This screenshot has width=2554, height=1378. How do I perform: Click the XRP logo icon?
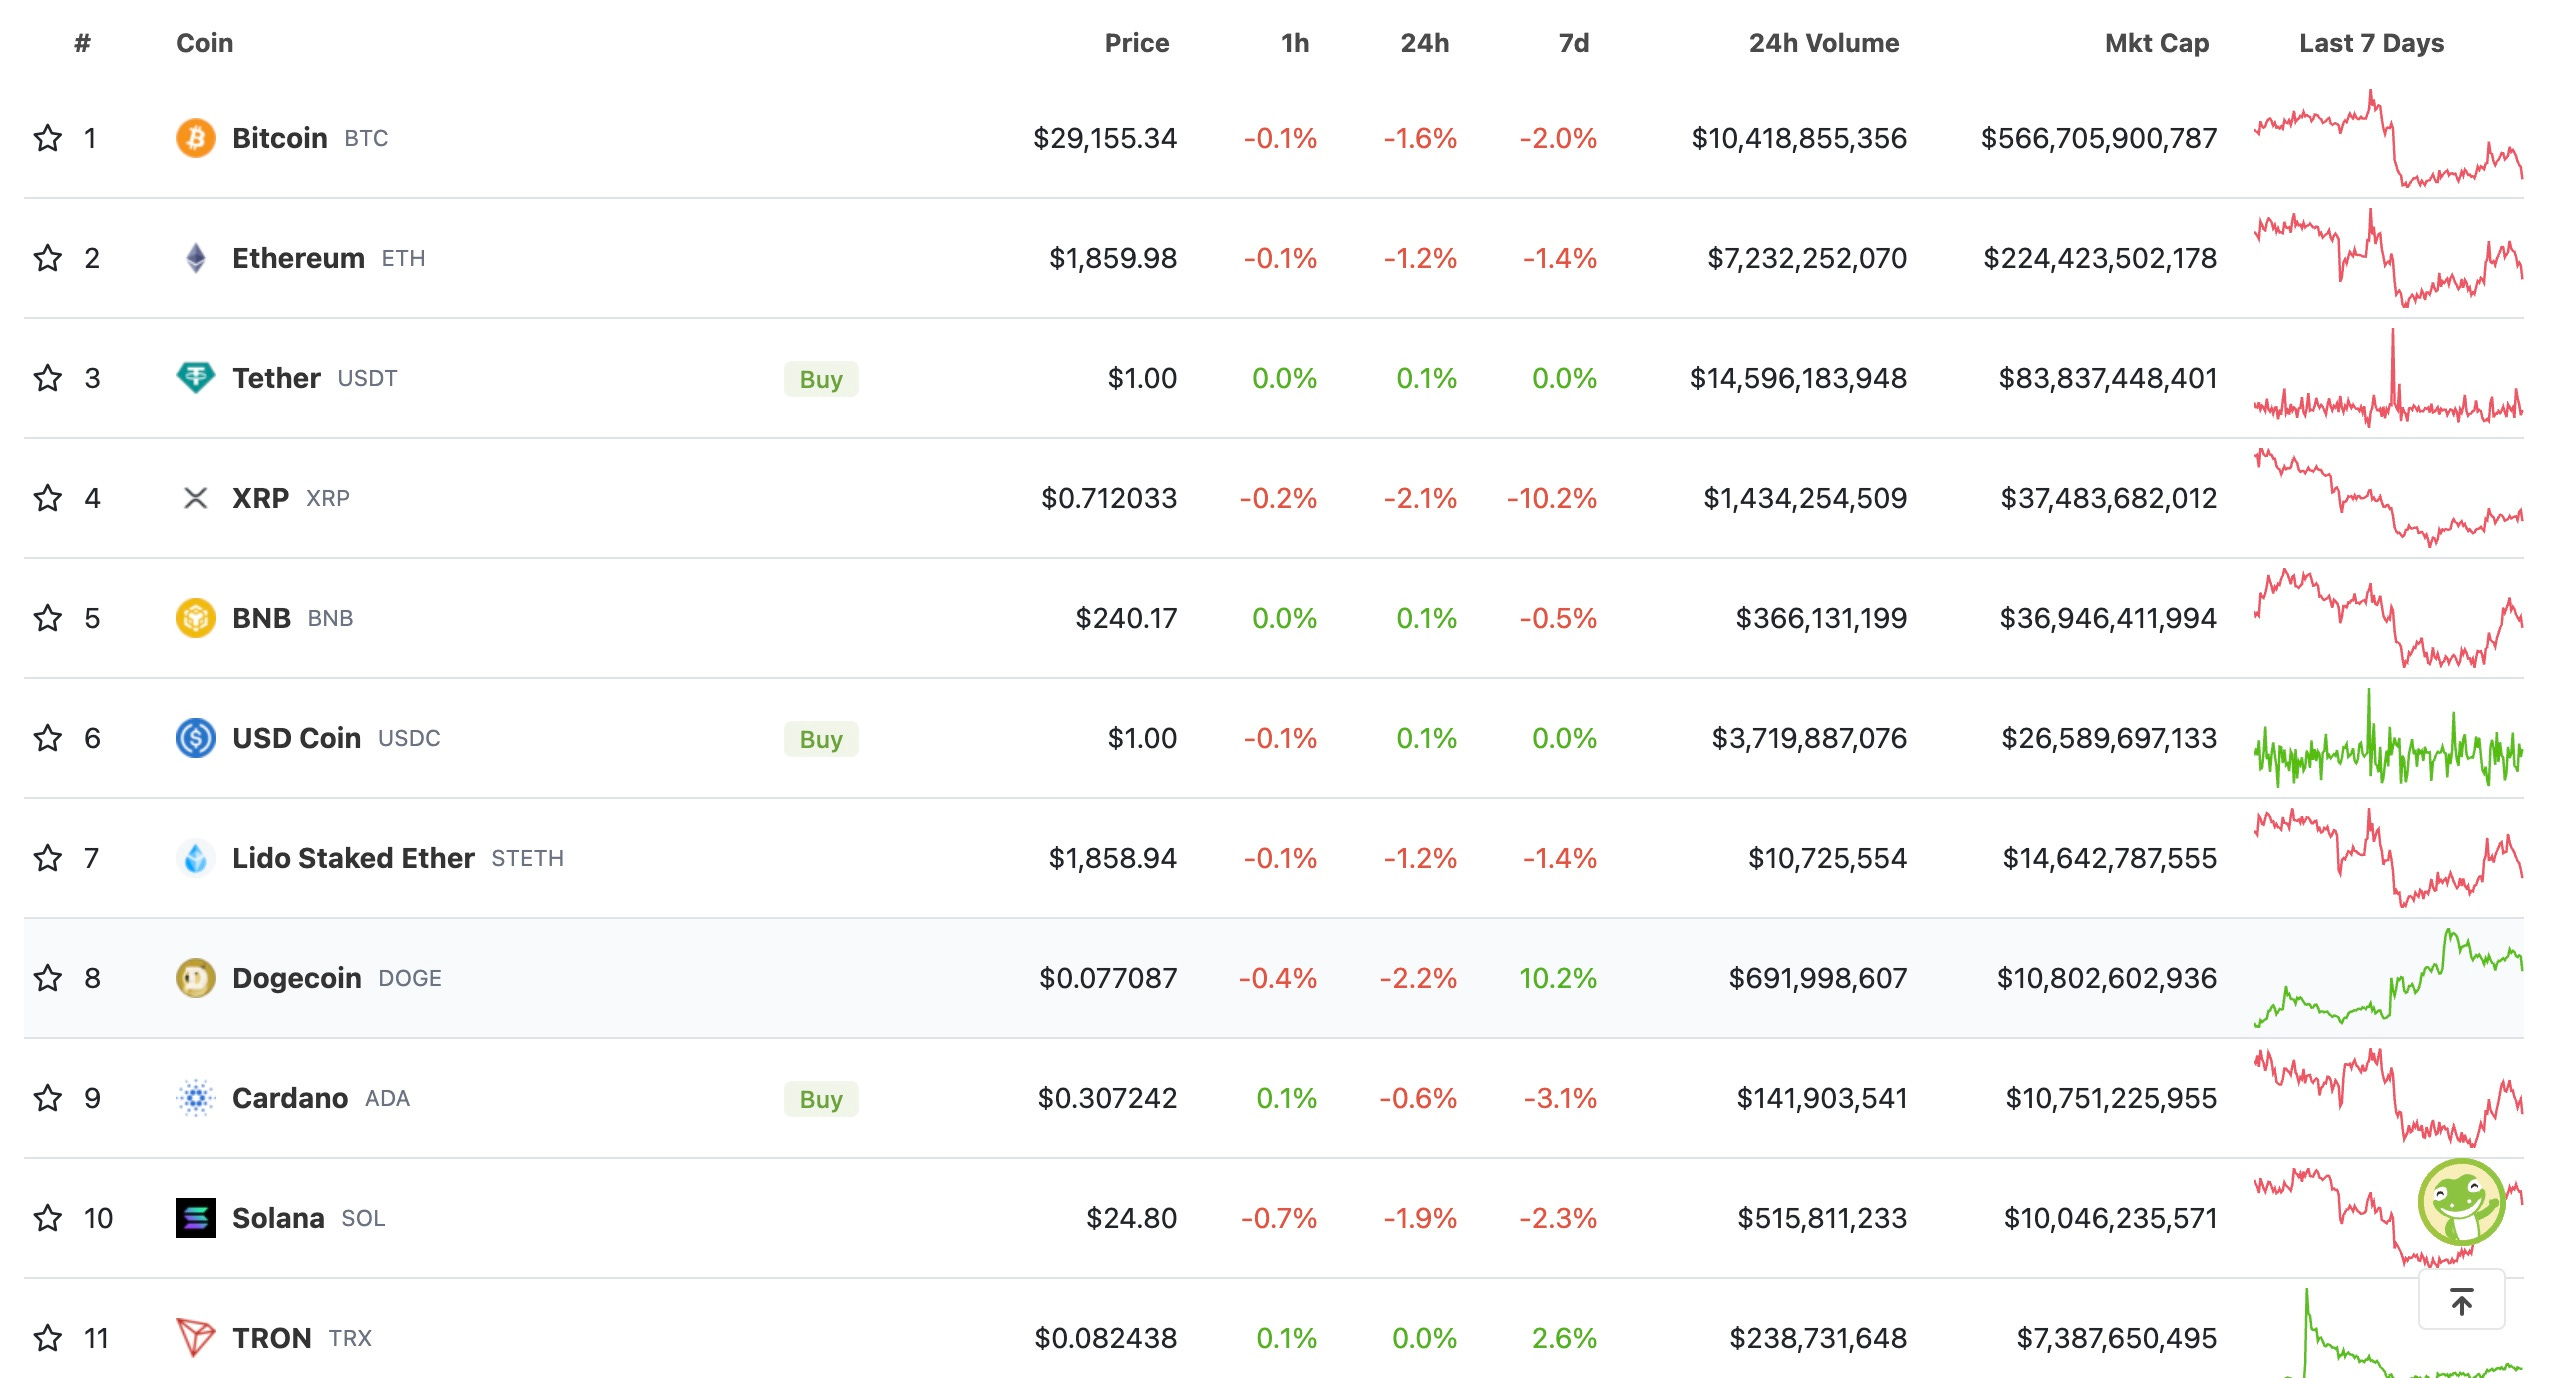tap(196, 498)
